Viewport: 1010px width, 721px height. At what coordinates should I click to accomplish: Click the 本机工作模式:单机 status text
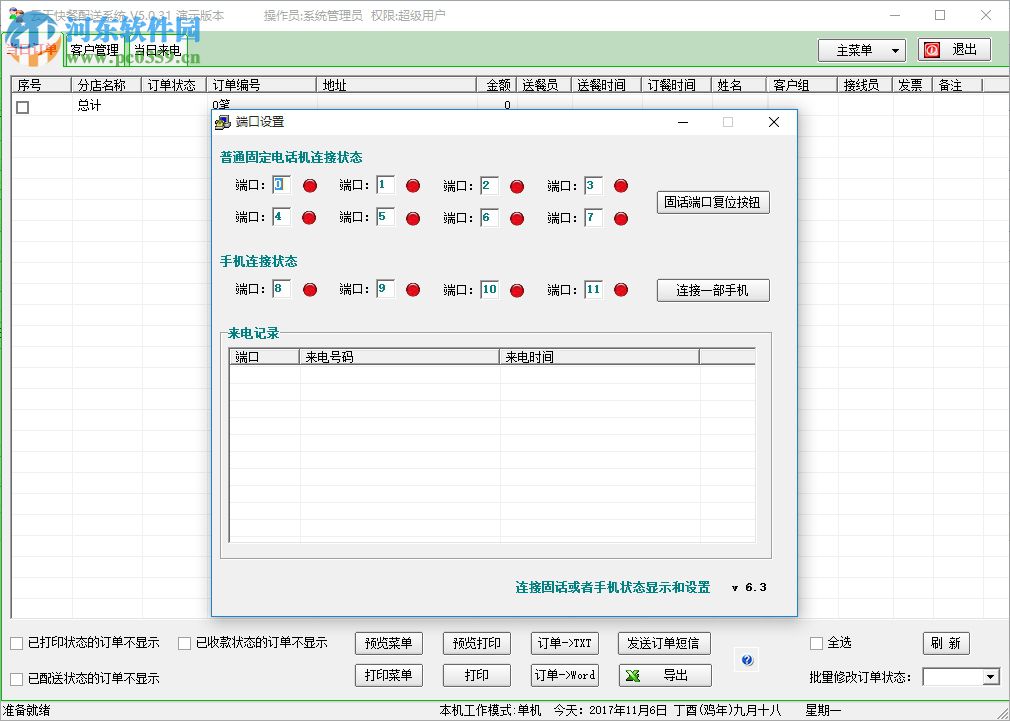point(490,711)
